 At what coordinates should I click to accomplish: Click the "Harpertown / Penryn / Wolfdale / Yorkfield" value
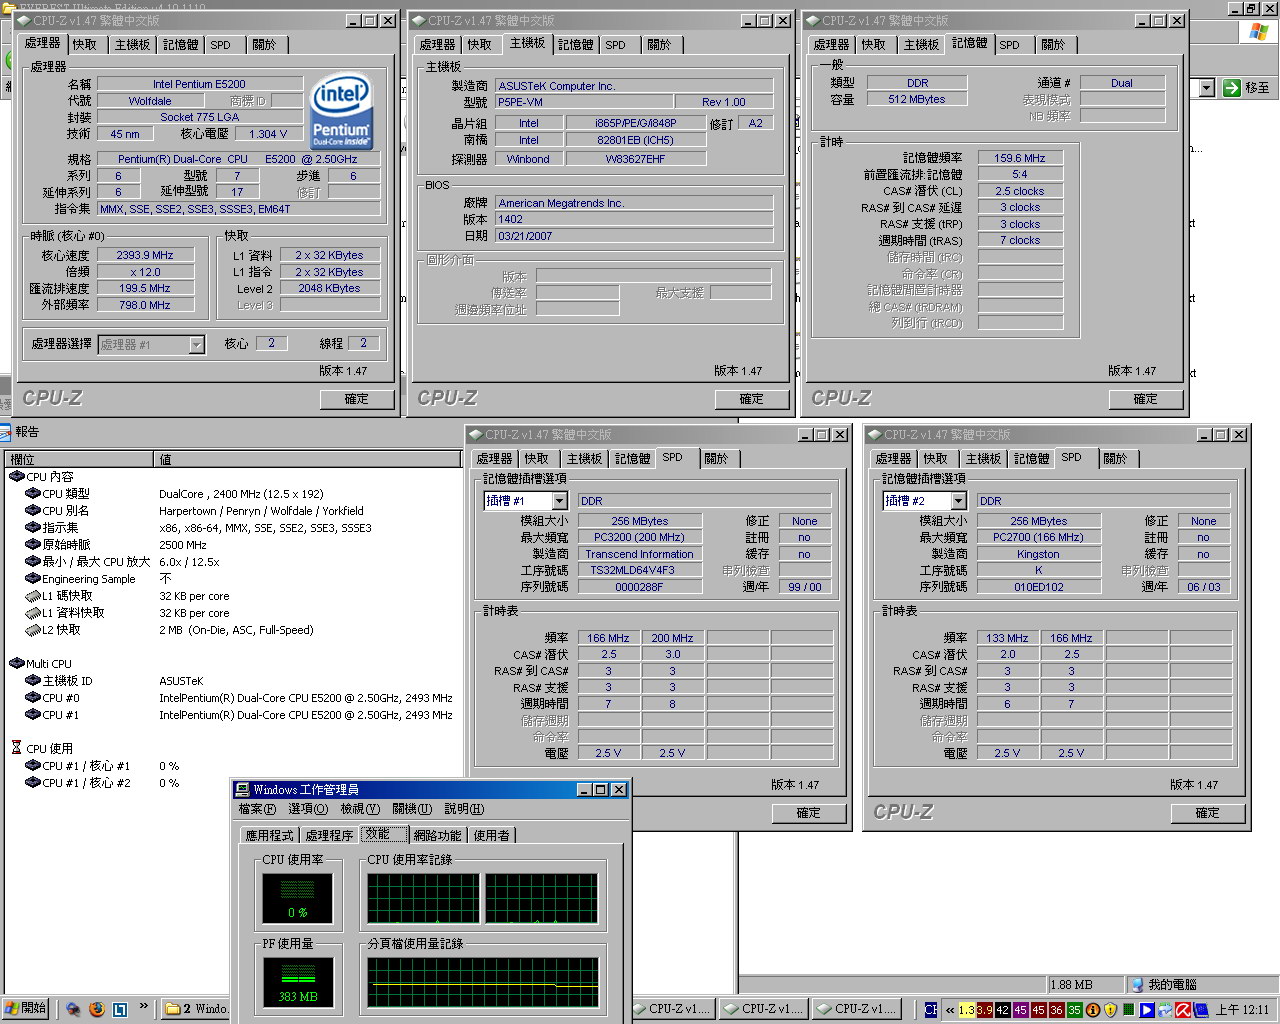point(261,511)
